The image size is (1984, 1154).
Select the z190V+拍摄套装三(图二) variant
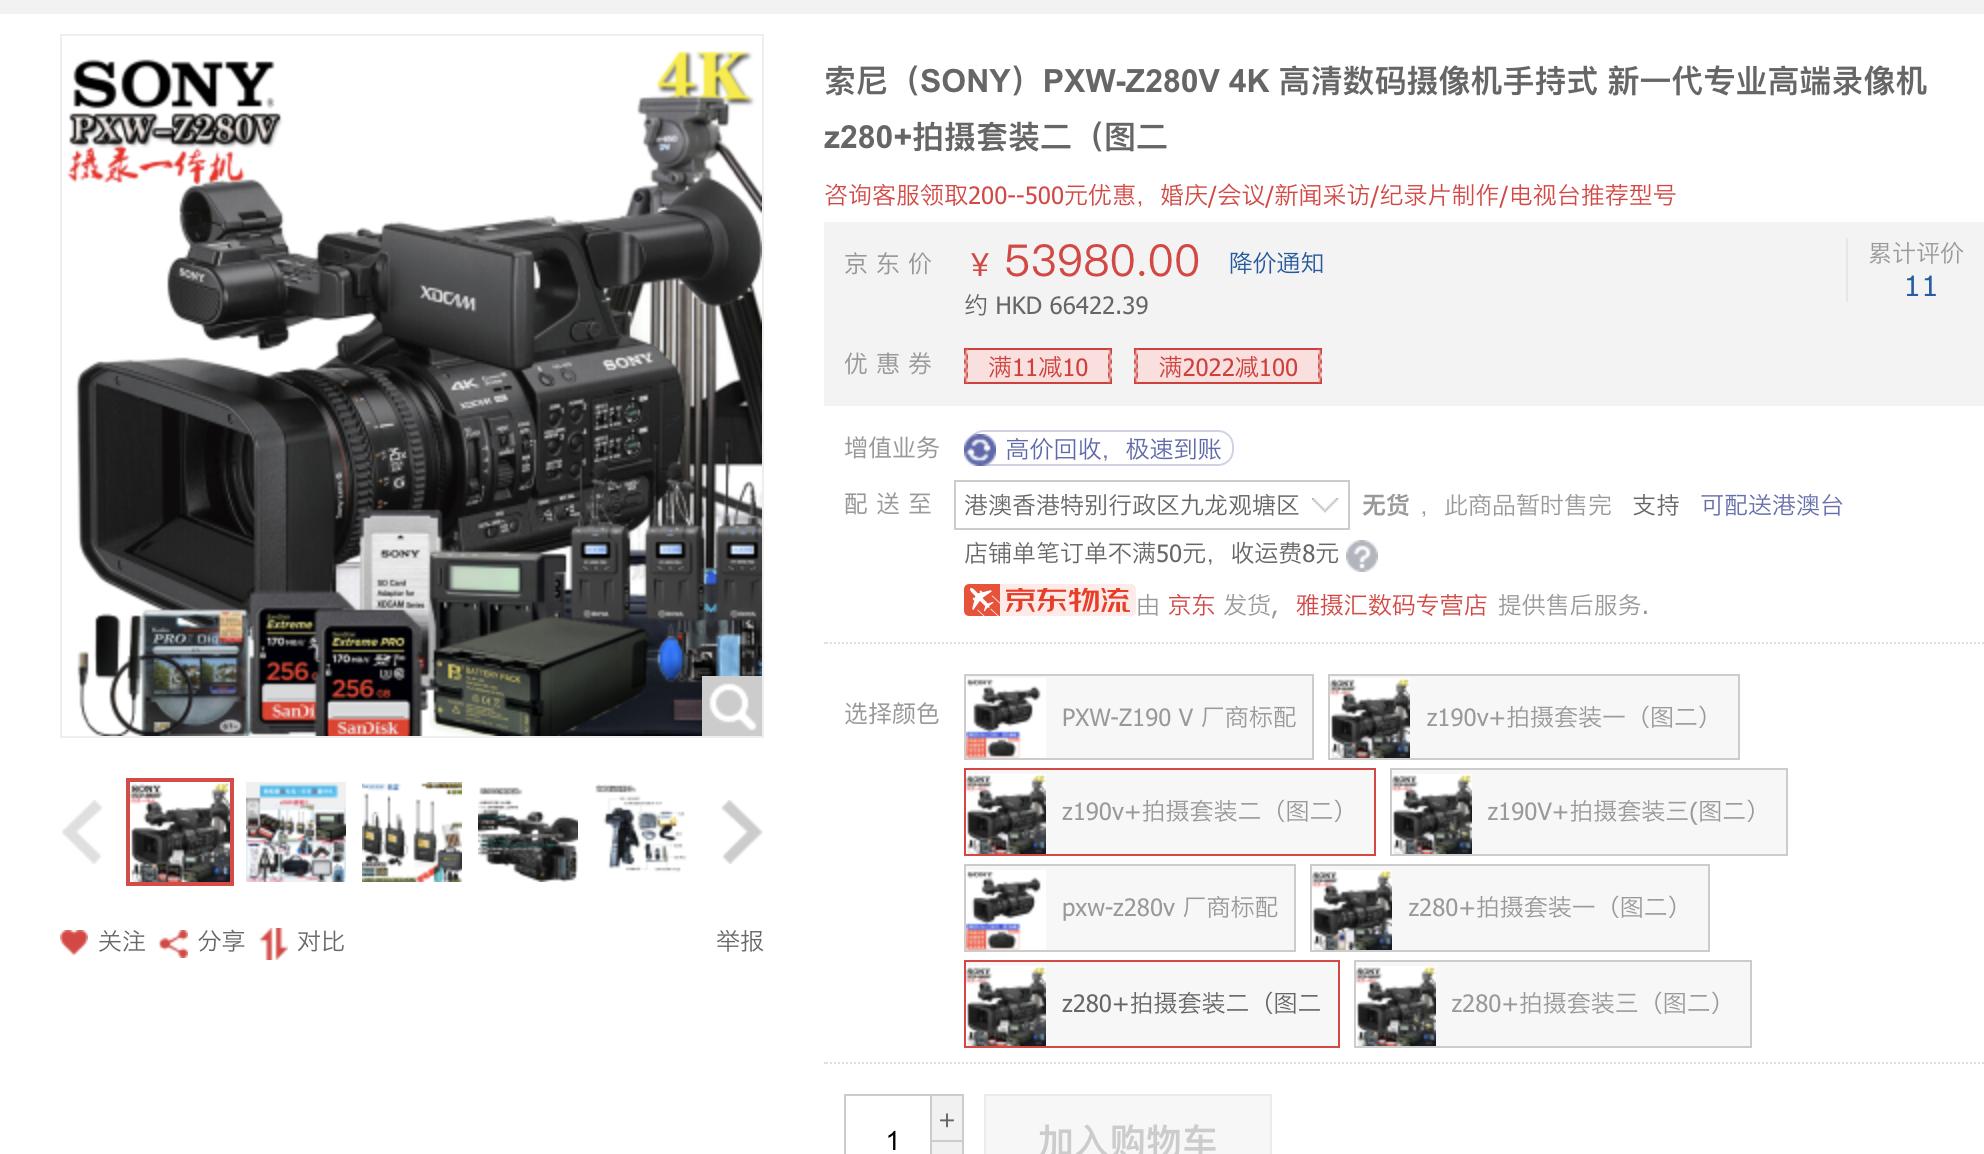coord(1590,812)
